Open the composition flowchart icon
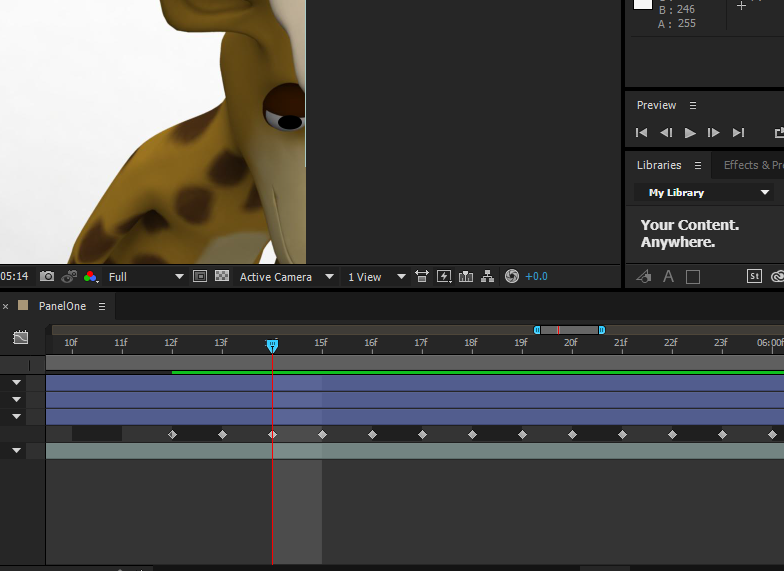This screenshot has height=571, width=784. [488, 276]
